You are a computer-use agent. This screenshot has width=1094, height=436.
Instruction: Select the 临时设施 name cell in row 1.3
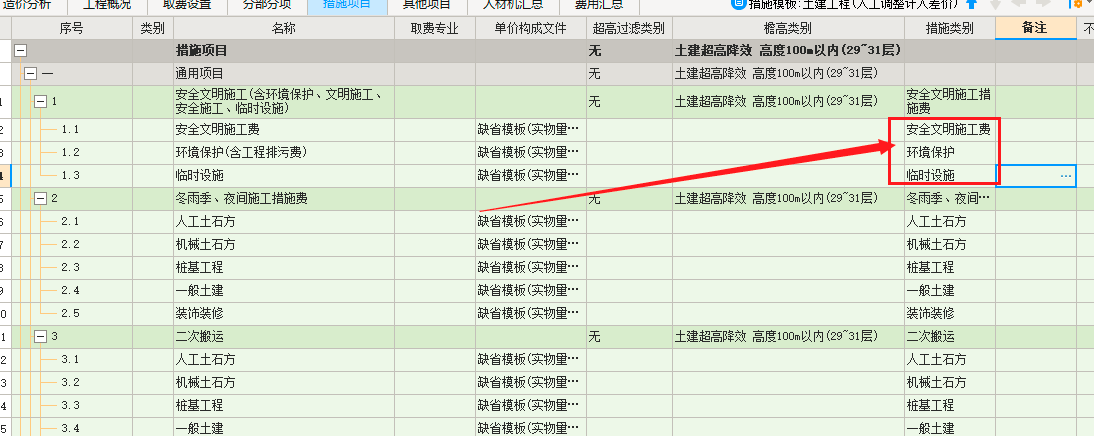284,176
